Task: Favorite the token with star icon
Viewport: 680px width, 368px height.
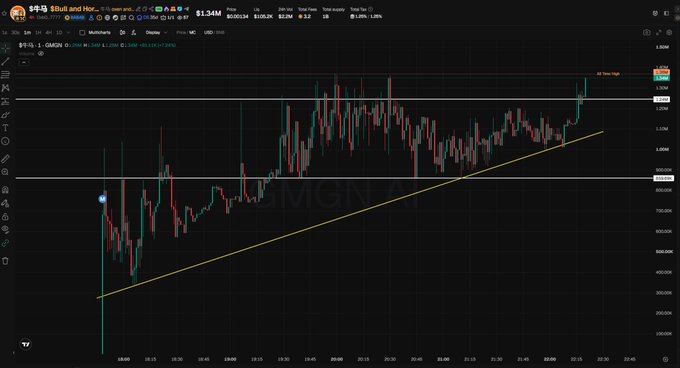Action: coord(4,13)
